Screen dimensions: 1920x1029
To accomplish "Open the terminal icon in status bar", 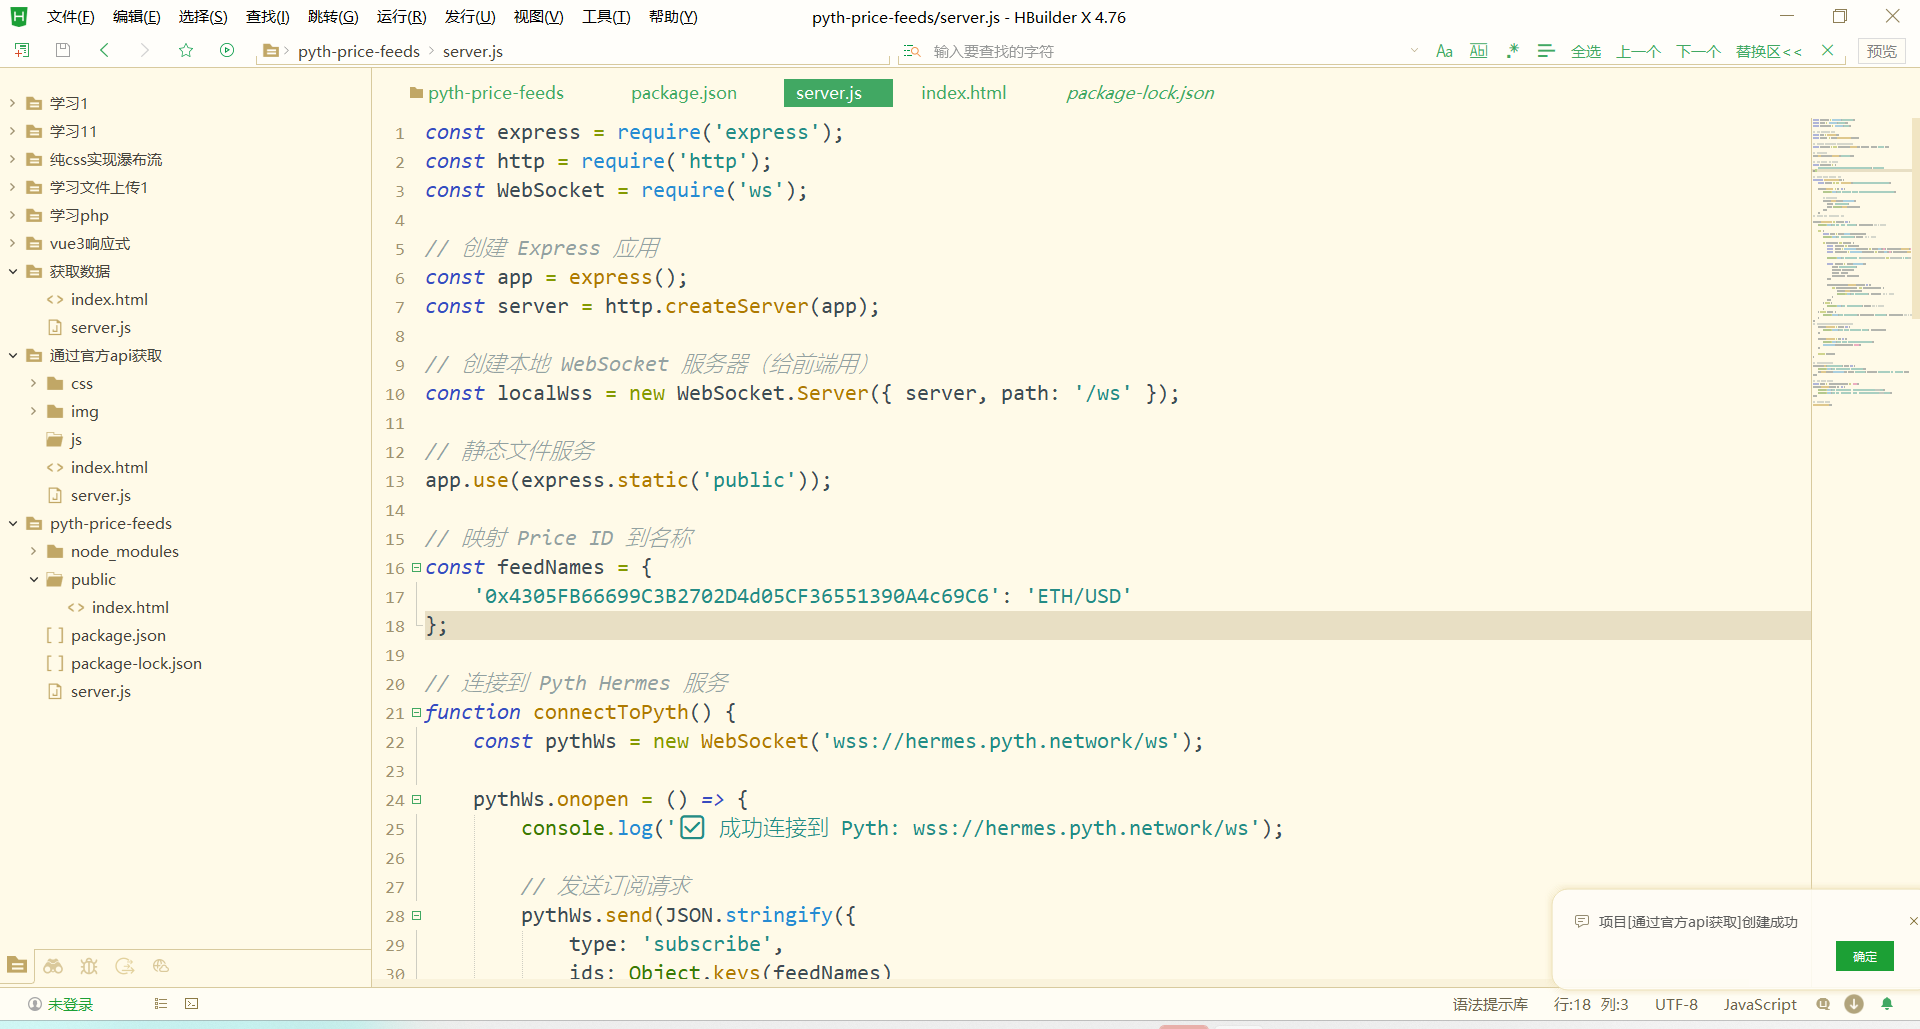I will pos(192,1004).
